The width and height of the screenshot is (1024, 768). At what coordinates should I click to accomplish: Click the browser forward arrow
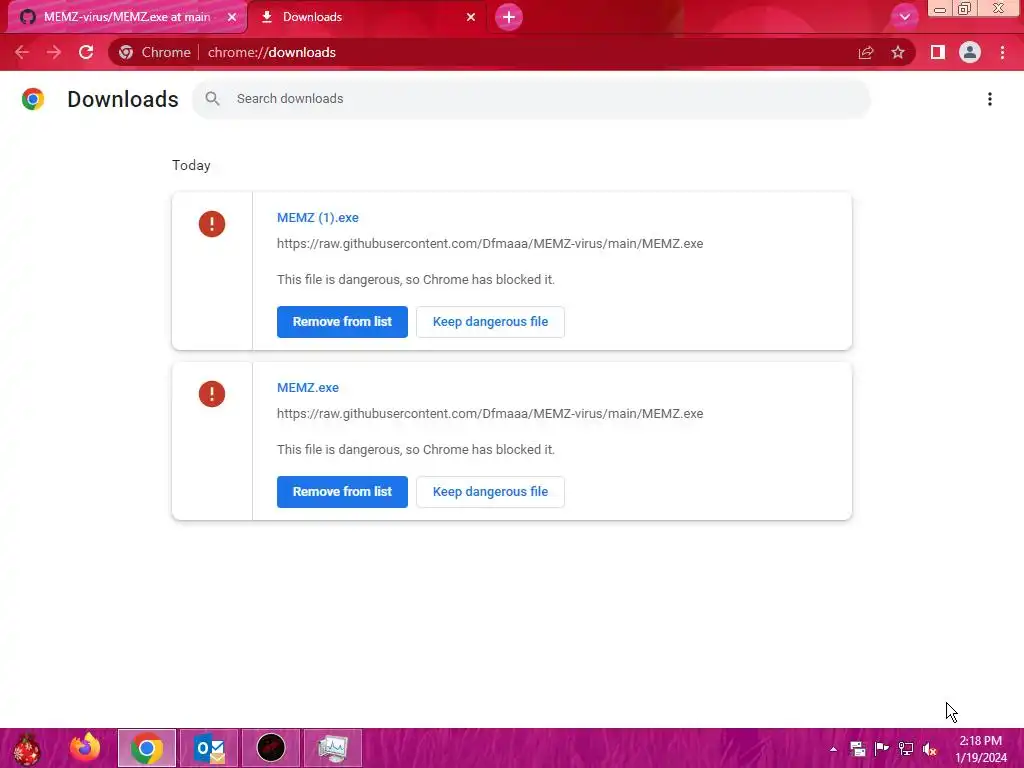[54, 52]
